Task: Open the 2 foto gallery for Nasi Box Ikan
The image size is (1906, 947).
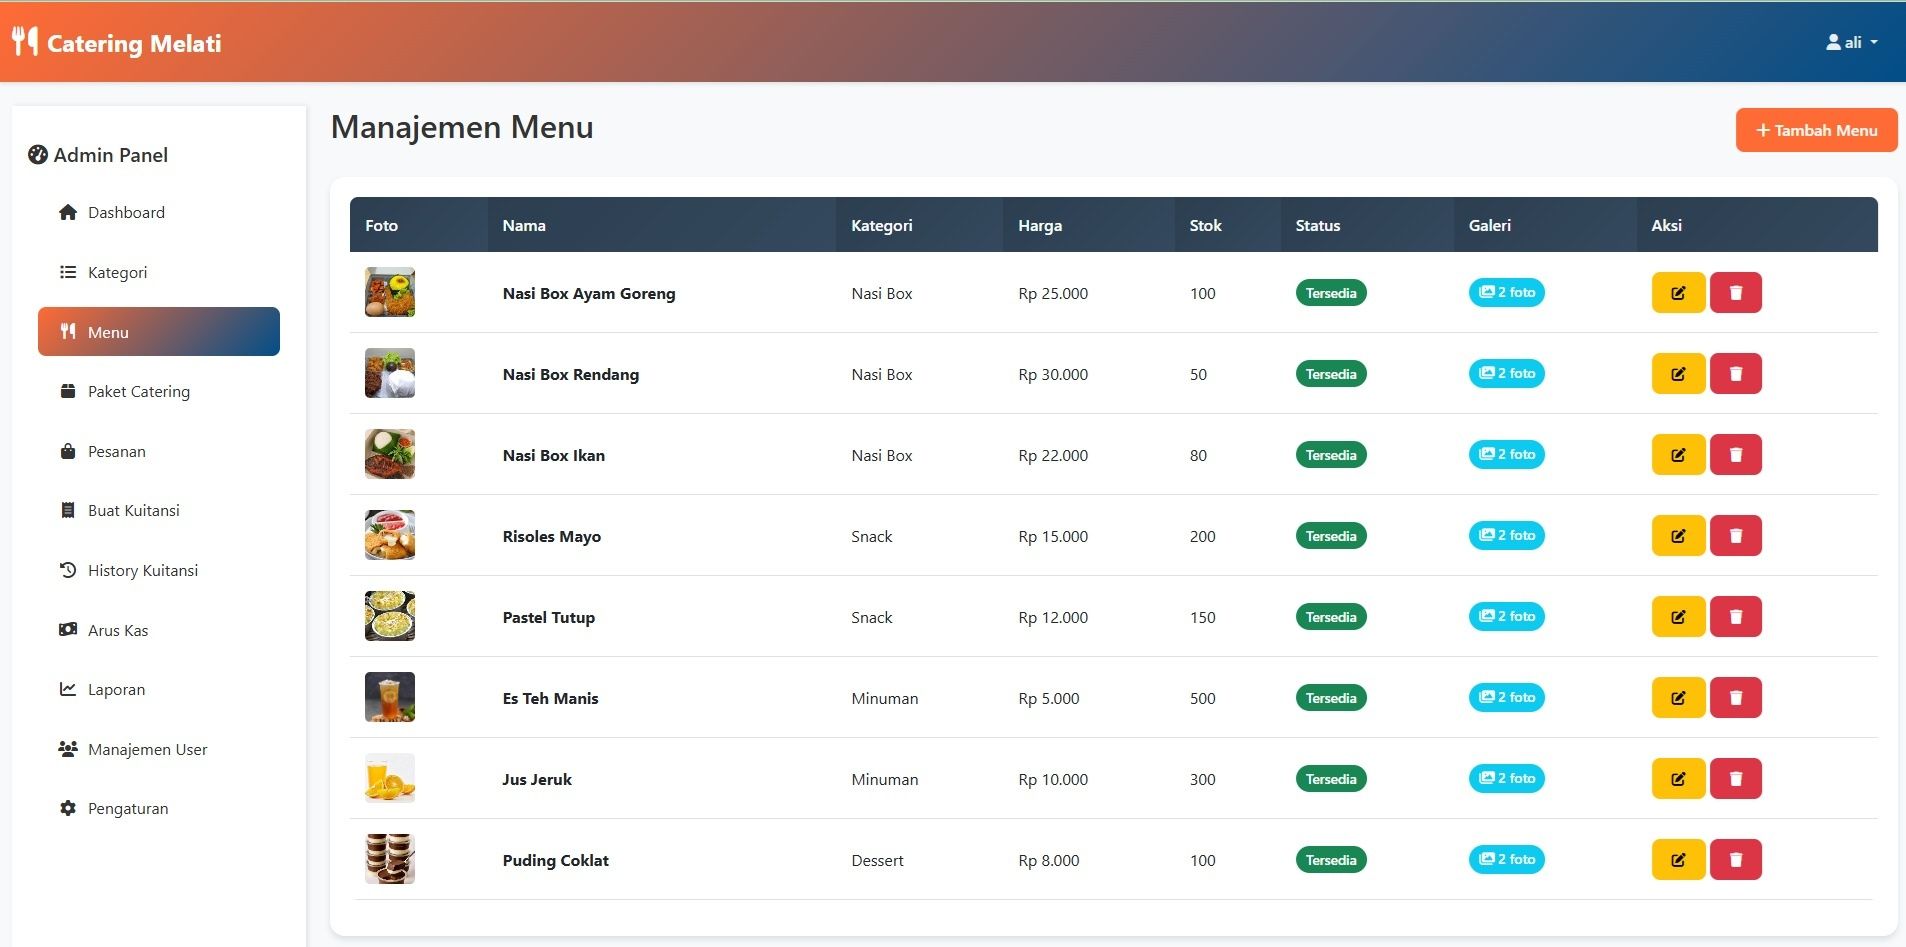Action: [x=1506, y=455]
